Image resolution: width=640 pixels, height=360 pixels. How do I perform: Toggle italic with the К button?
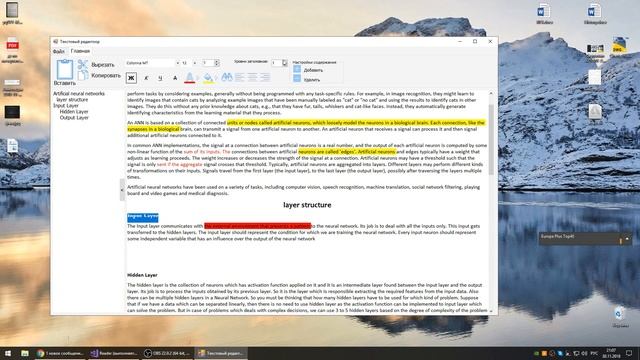[146, 78]
